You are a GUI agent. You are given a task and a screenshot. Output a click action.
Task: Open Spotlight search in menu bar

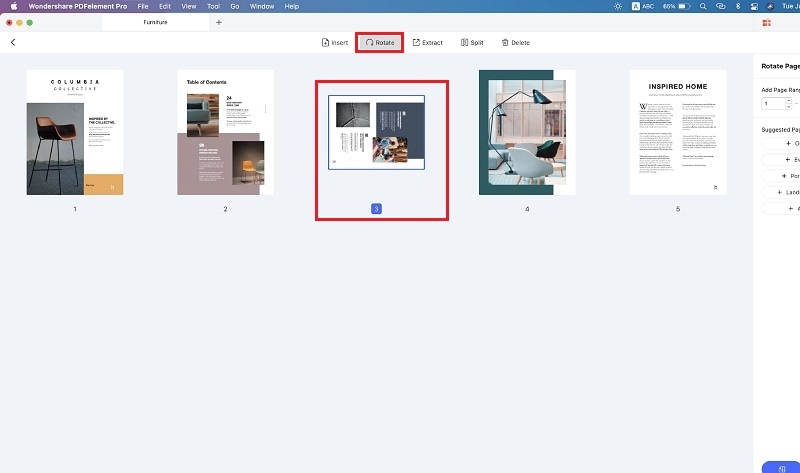tap(703, 6)
